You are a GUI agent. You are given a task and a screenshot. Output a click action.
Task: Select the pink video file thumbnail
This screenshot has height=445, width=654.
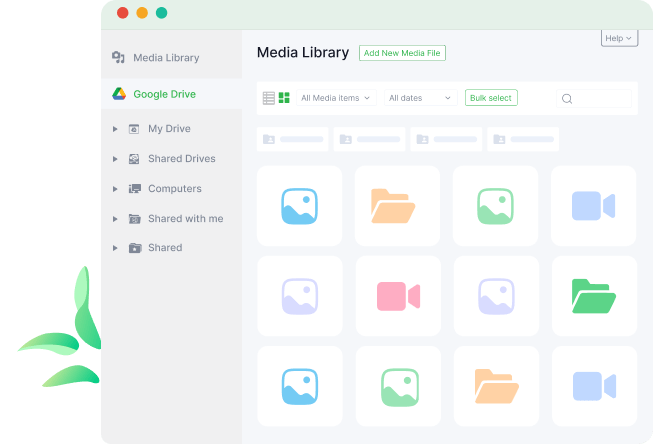click(398, 296)
